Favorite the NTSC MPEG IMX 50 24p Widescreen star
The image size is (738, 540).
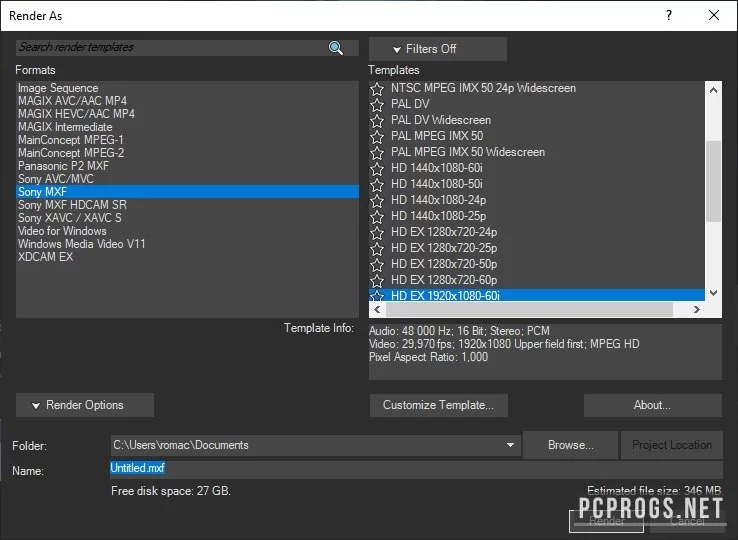(377, 89)
